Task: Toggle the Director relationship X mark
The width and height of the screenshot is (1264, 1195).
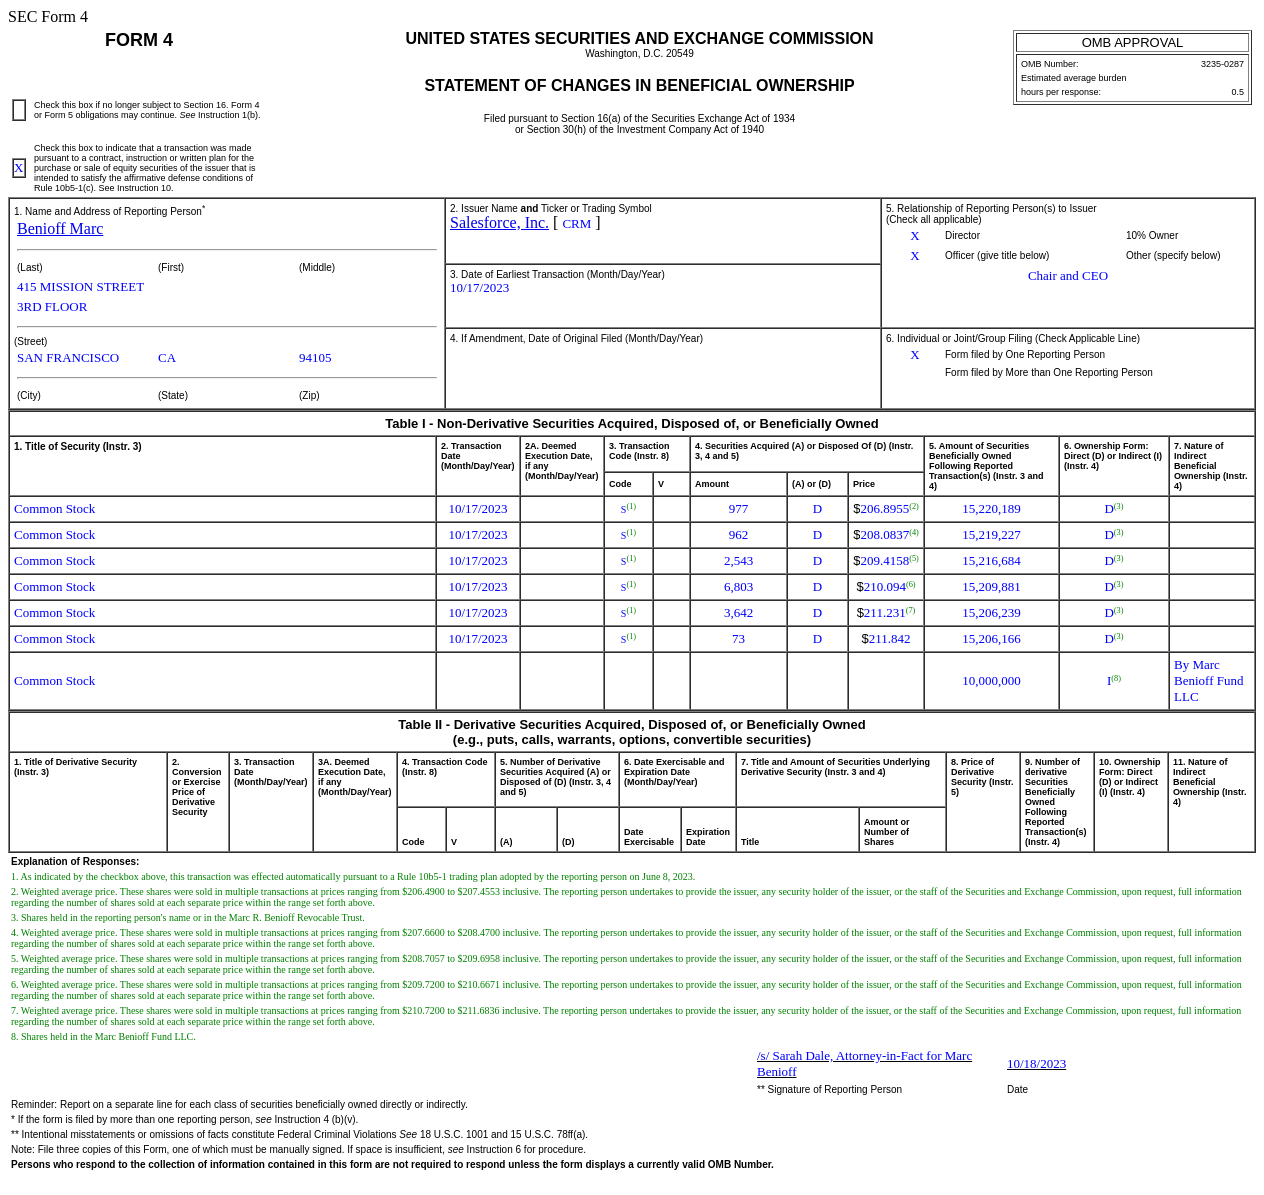Action: (x=914, y=236)
